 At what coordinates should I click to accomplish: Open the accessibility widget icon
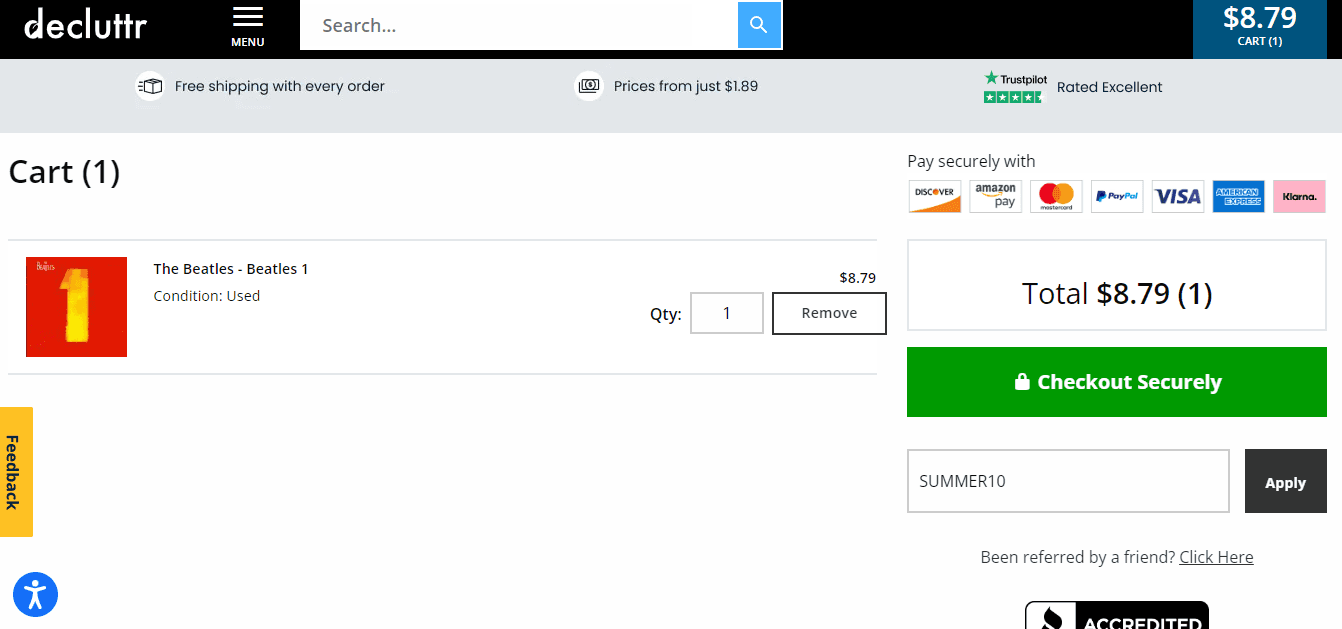(x=35, y=594)
